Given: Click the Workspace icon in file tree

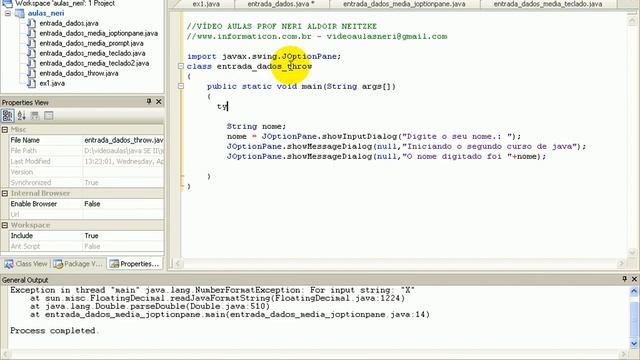Looking at the screenshot, I should [x=7, y=4].
